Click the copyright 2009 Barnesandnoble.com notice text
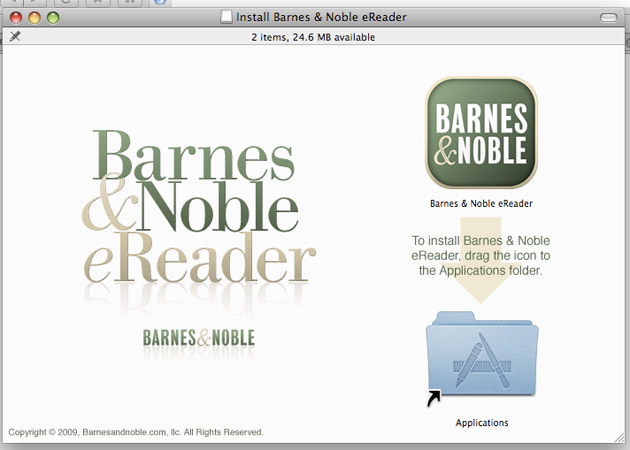The height and width of the screenshot is (450, 630). click(136, 432)
